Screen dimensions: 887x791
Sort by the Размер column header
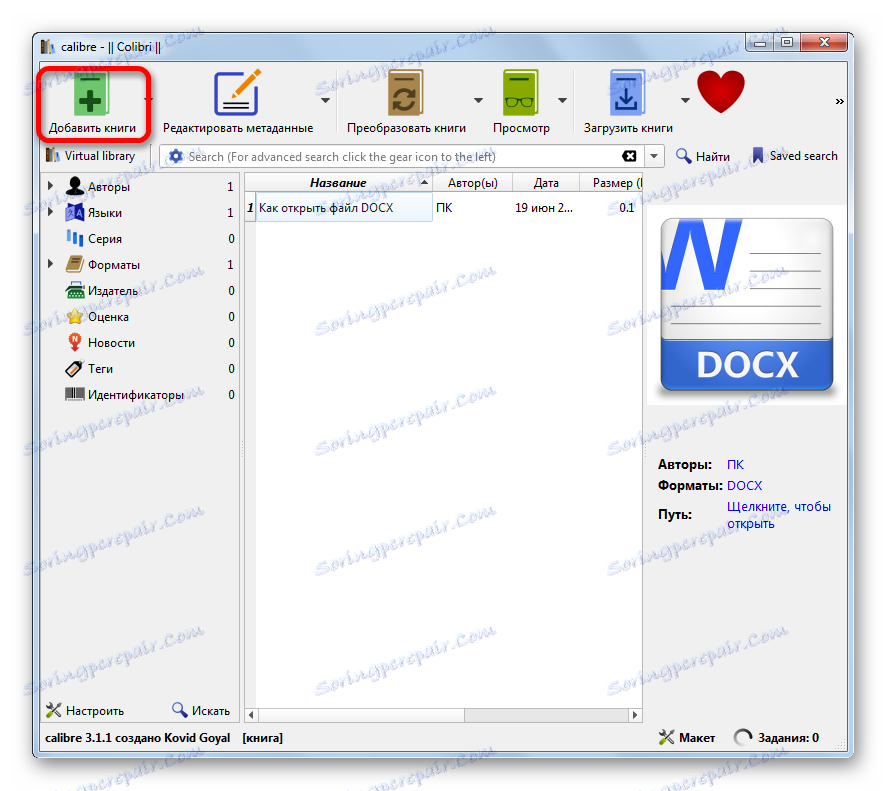[611, 183]
